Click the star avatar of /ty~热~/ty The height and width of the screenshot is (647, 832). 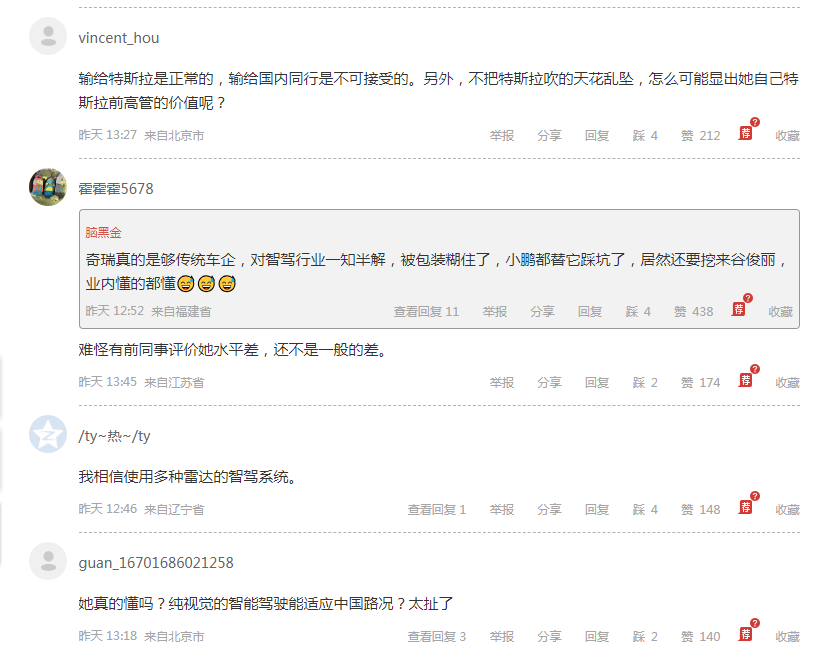pyautogui.click(x=48, y=434)
